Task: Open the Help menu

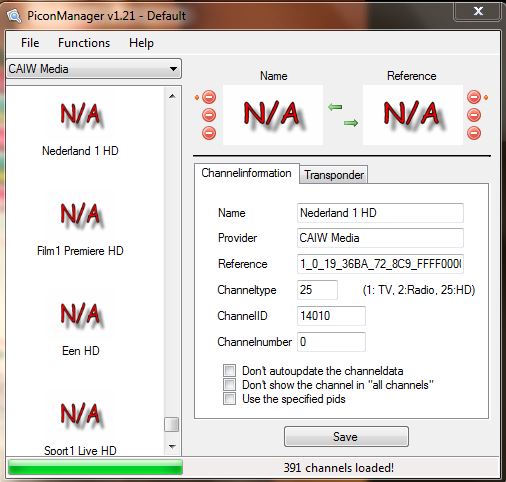Action: click(x=141, y=43)
